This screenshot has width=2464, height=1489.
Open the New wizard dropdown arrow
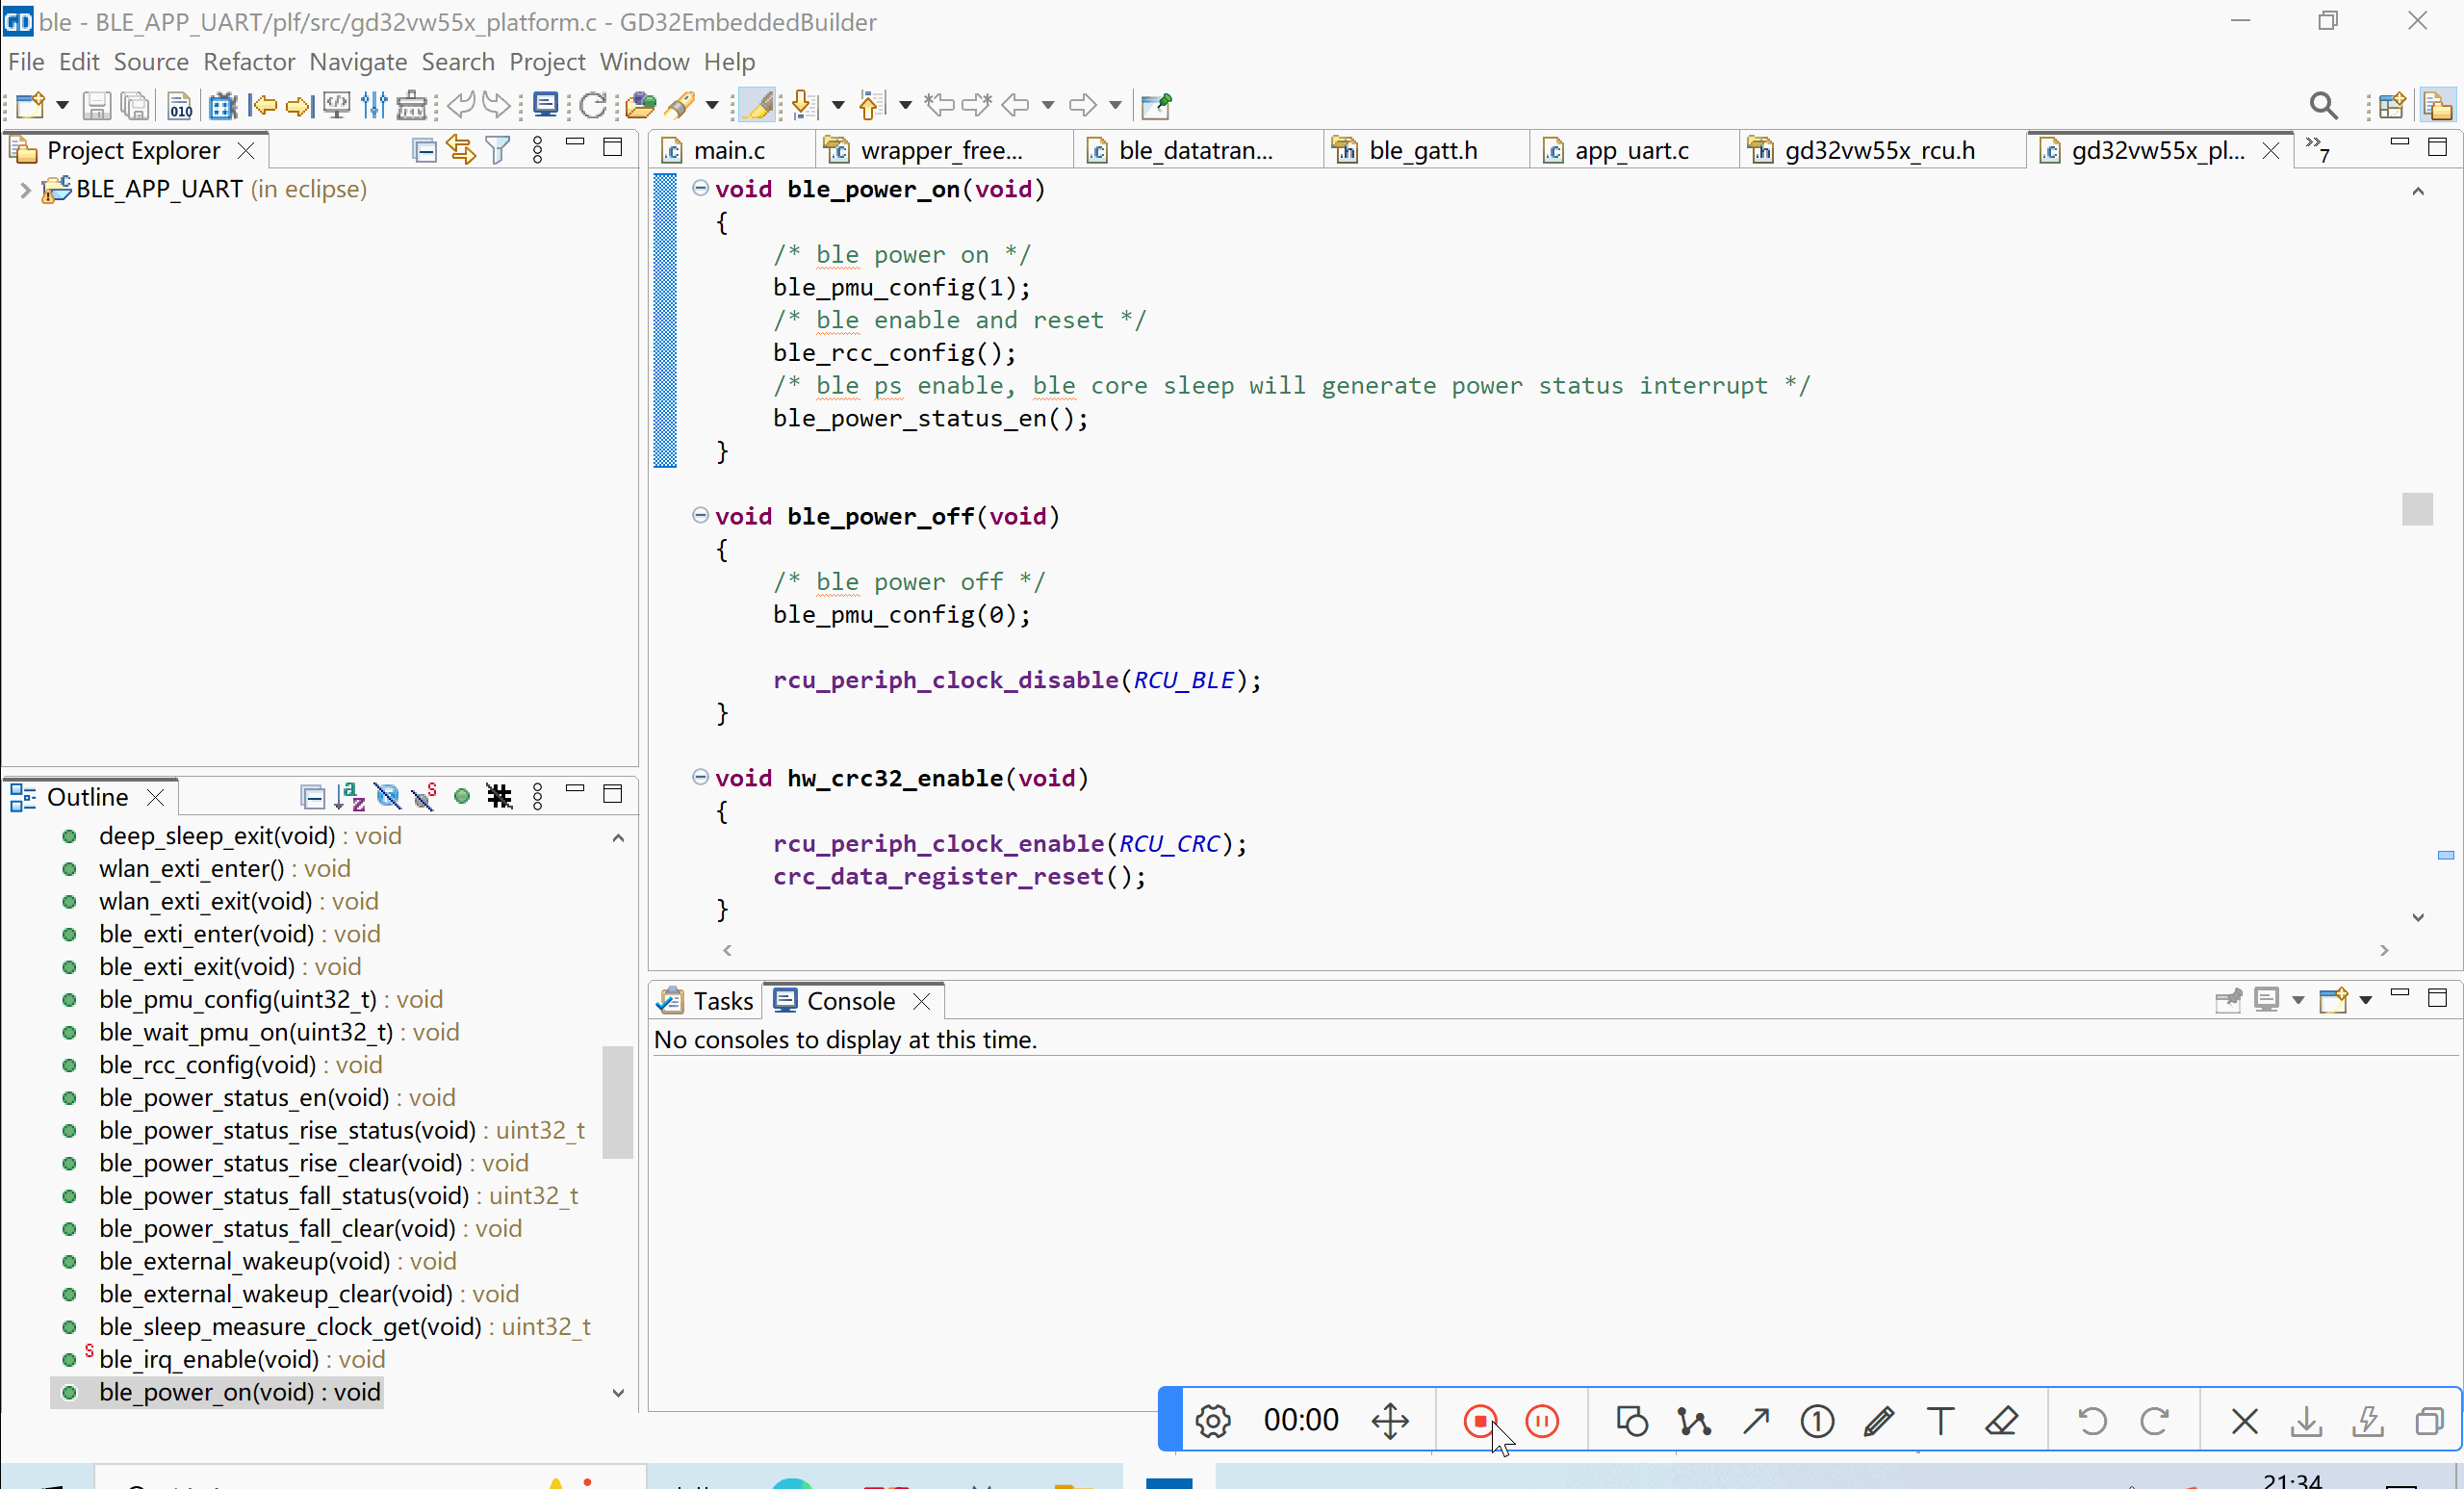(x=62, y=105)
